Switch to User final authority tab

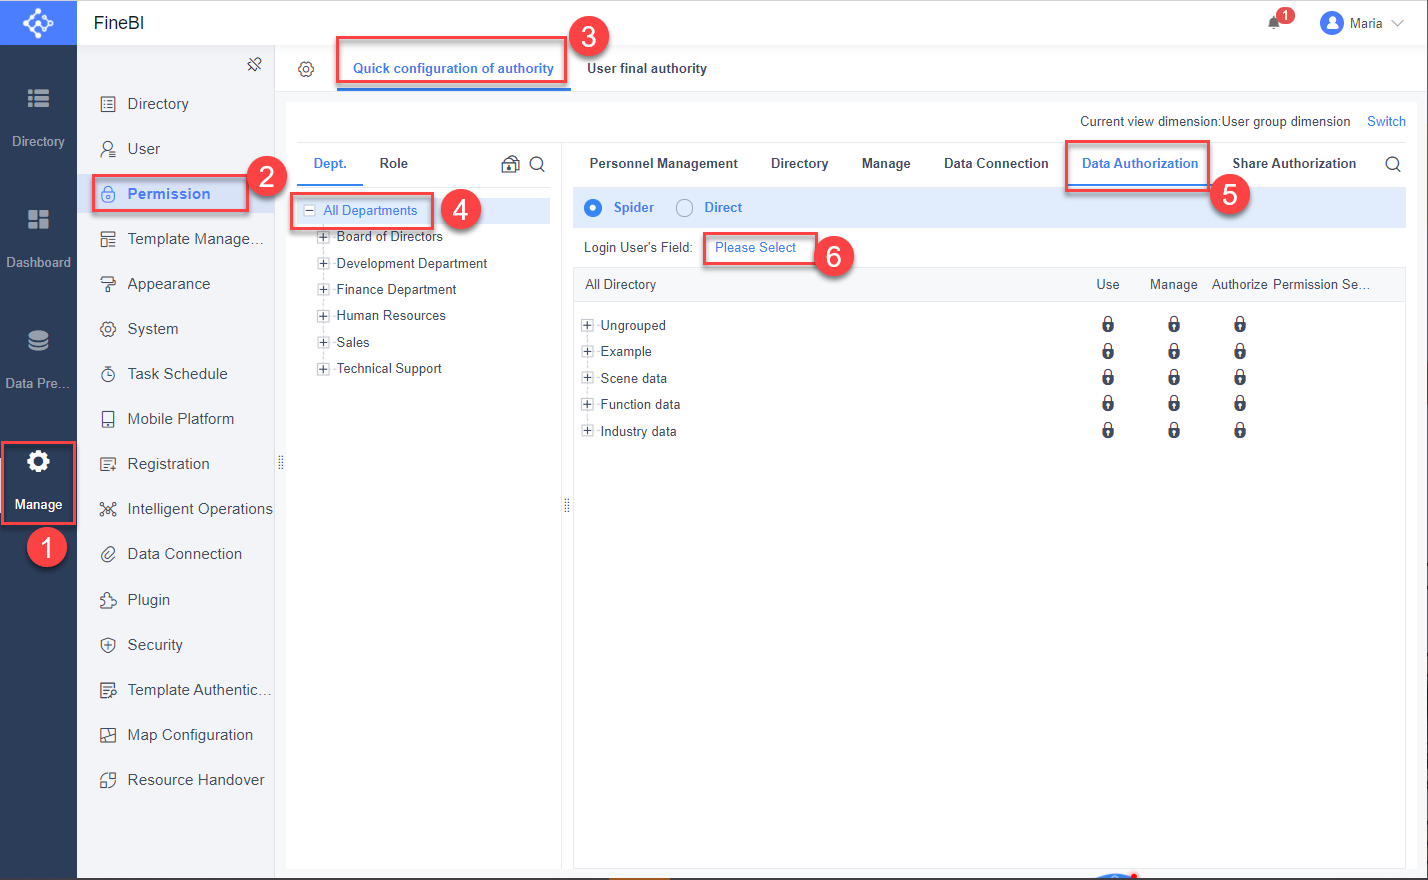click(647, 69)
